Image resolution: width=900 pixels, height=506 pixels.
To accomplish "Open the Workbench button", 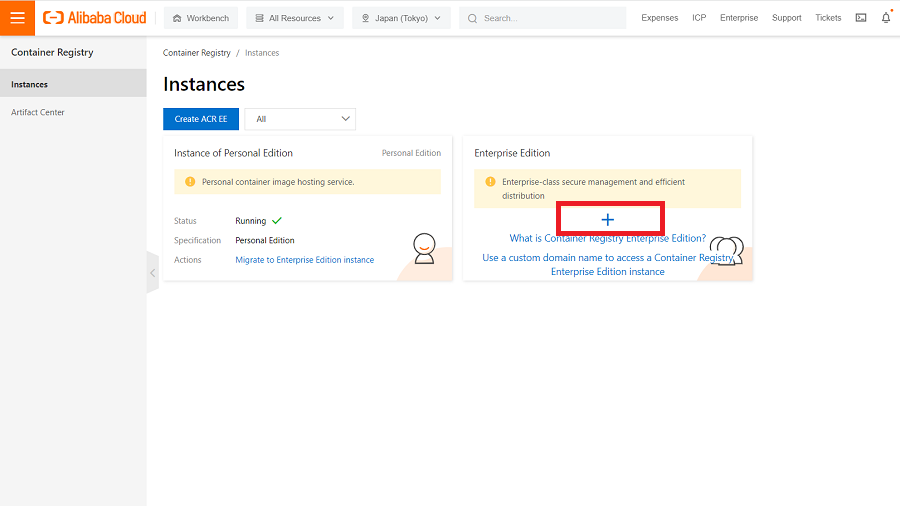I will click(x=200, y=18).
